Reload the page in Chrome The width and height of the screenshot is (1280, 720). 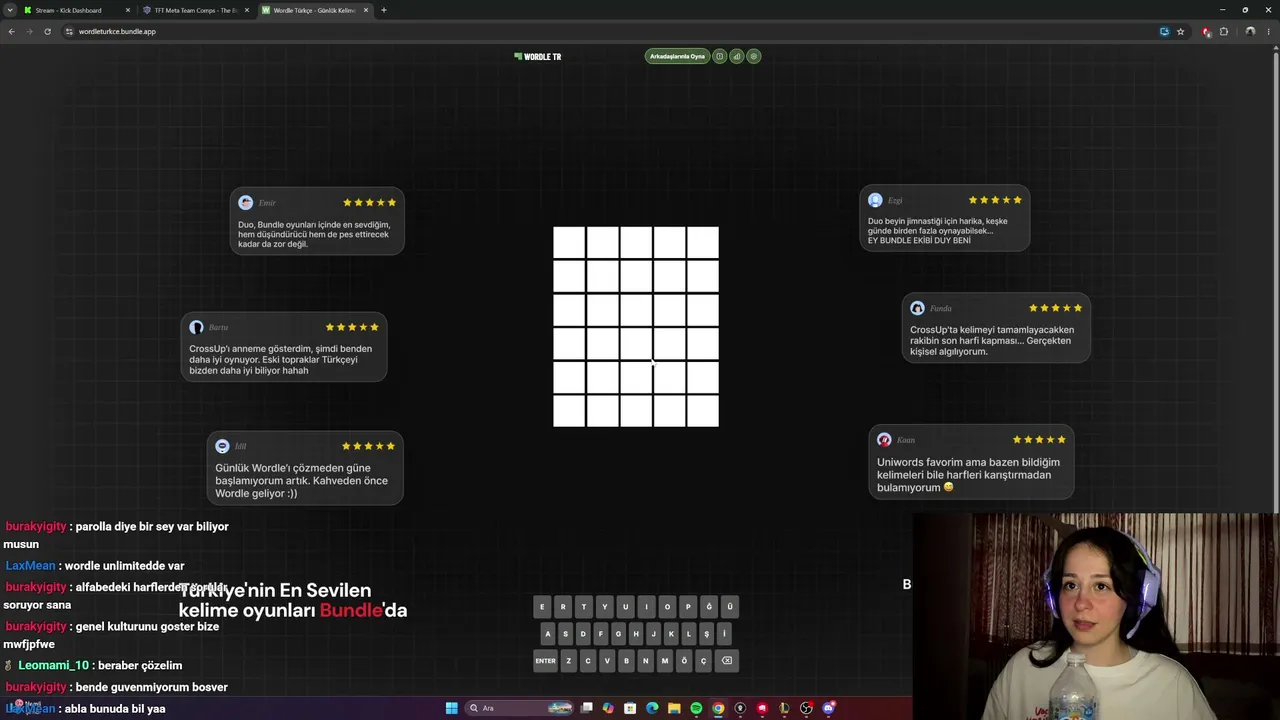pos(47,32)
